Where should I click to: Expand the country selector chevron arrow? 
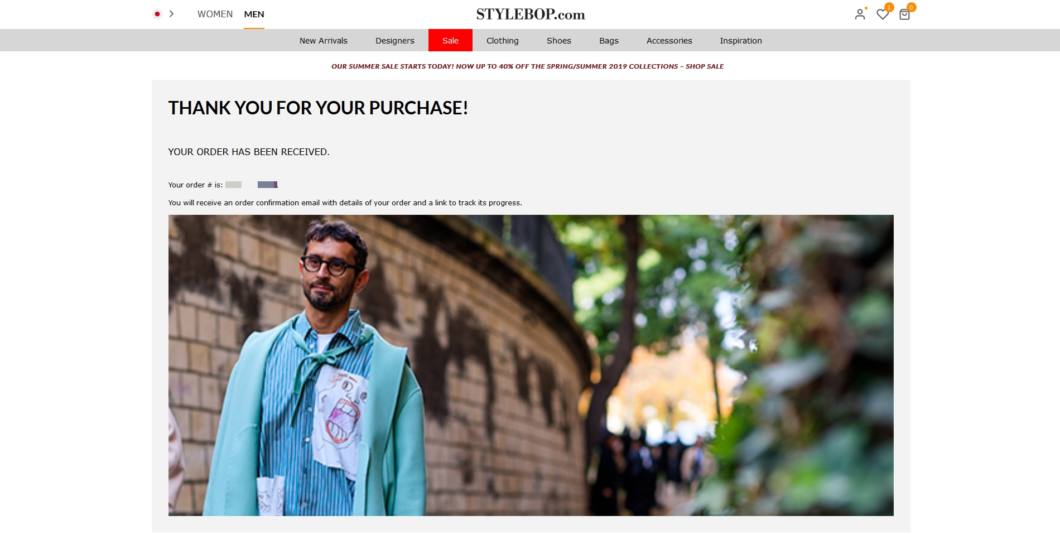(x=172, y=14)
